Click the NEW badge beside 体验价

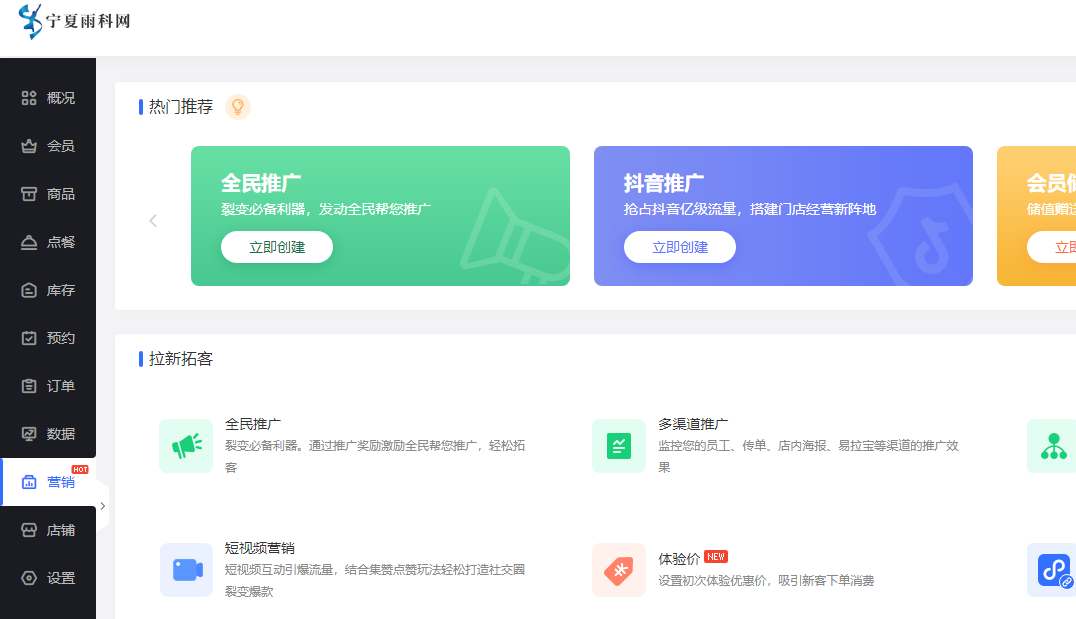point(716,557)
